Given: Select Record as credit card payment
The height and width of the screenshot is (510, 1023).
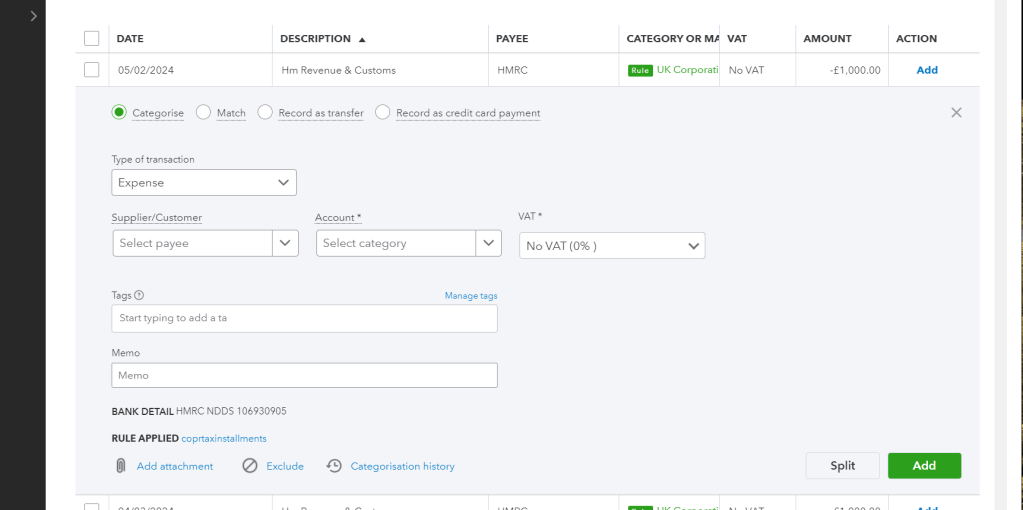Looking at the screenshot, I should pos(383,112).
